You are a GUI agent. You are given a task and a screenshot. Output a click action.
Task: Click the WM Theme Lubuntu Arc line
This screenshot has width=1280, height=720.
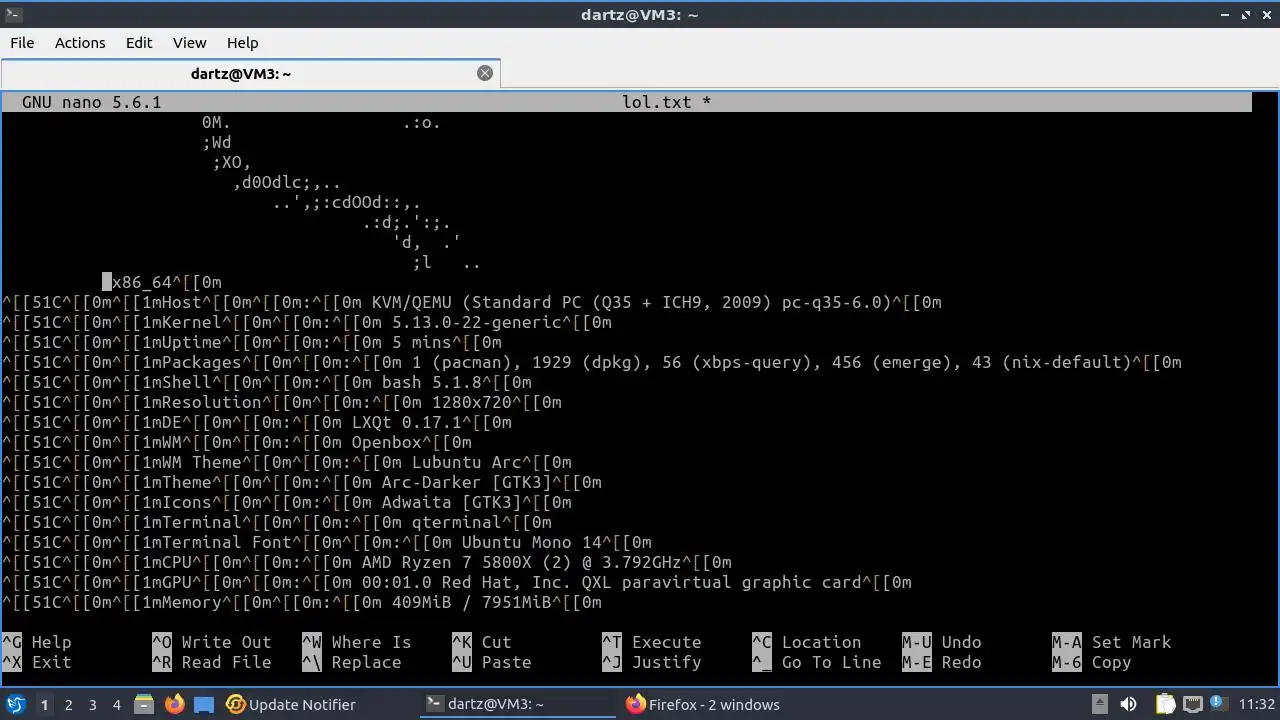[x=287, y=462]
